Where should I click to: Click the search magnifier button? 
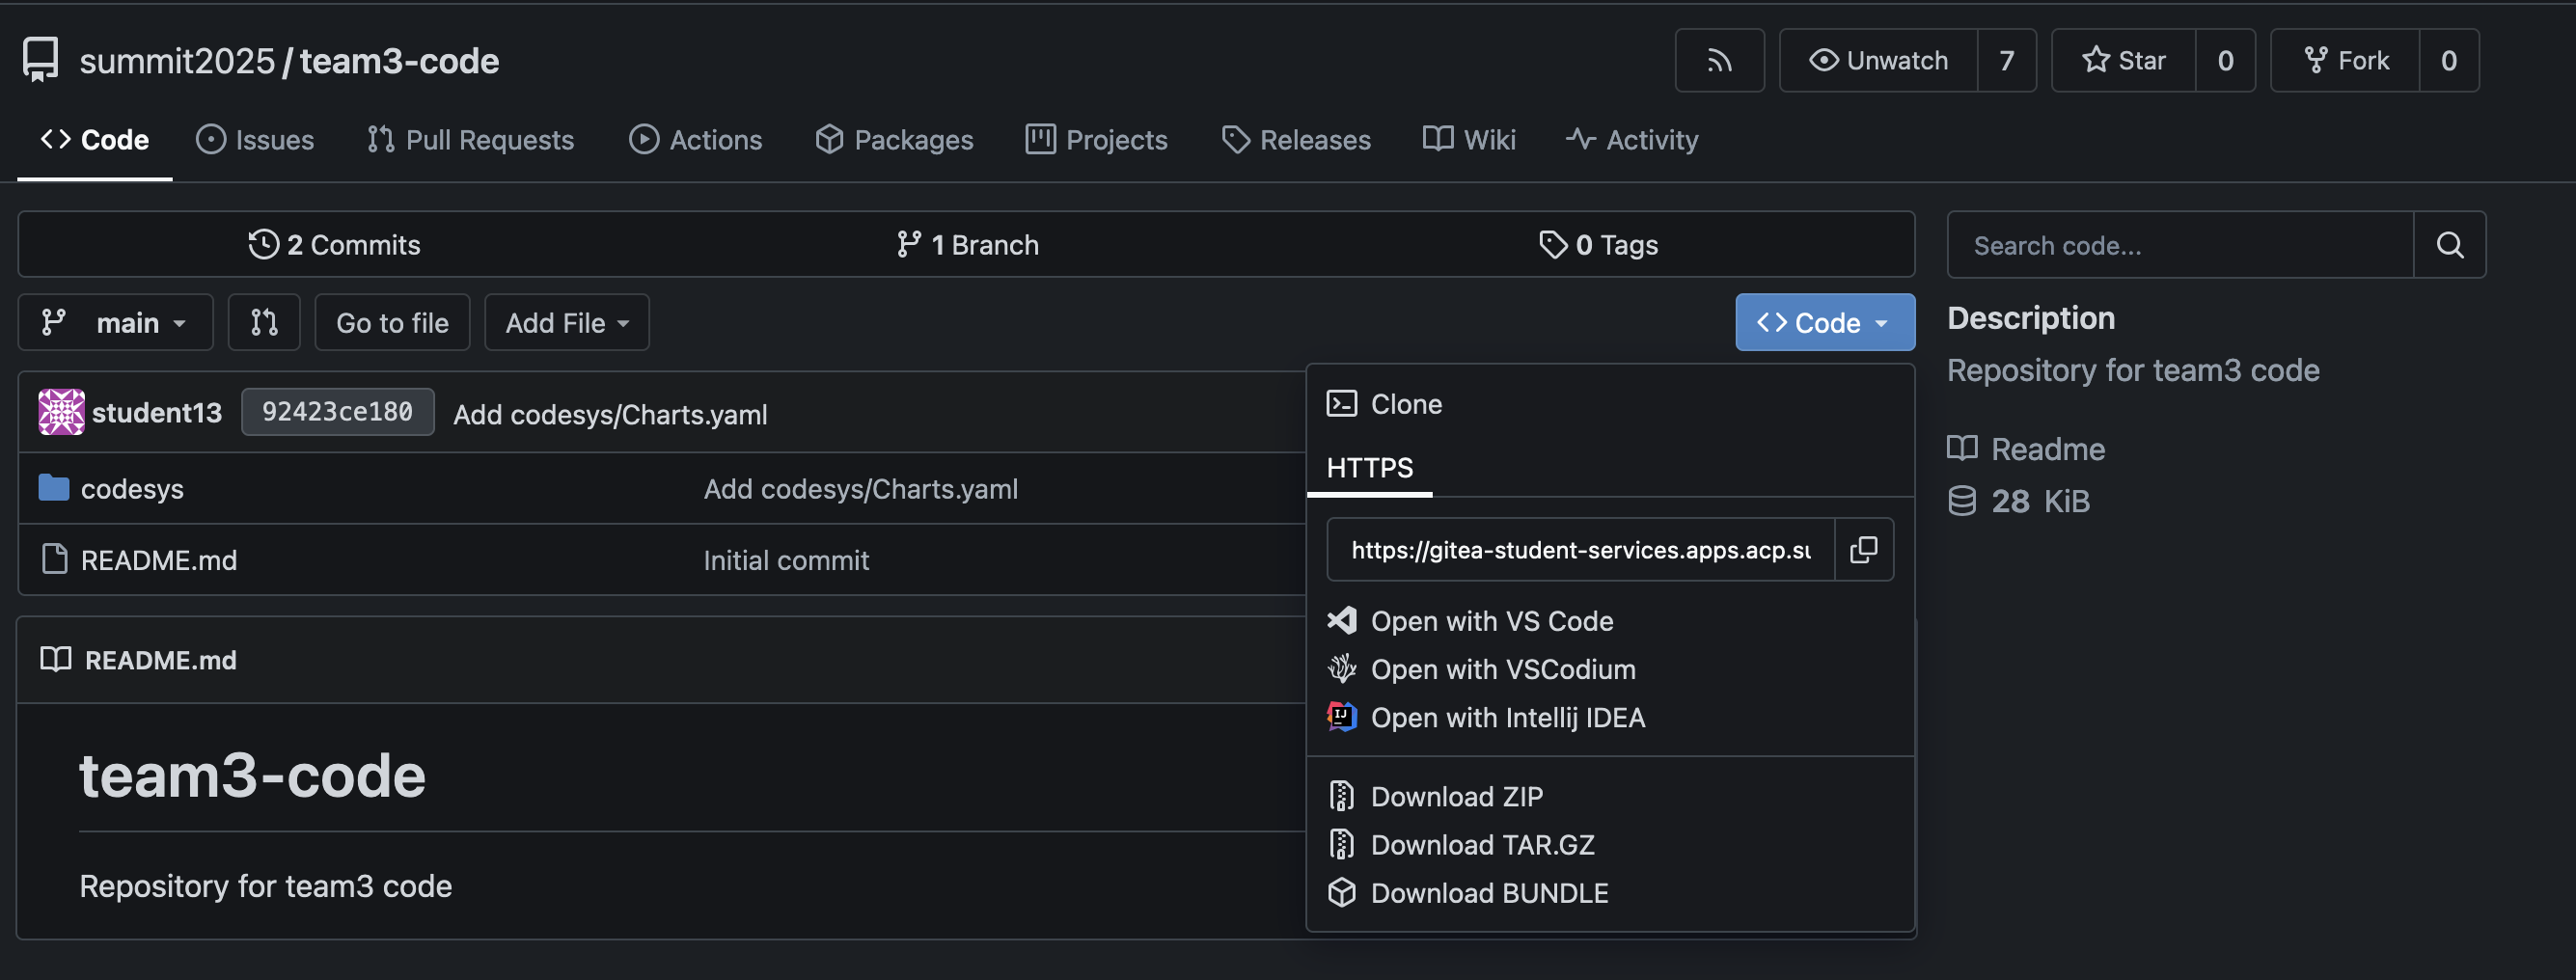pos(2449,245)
